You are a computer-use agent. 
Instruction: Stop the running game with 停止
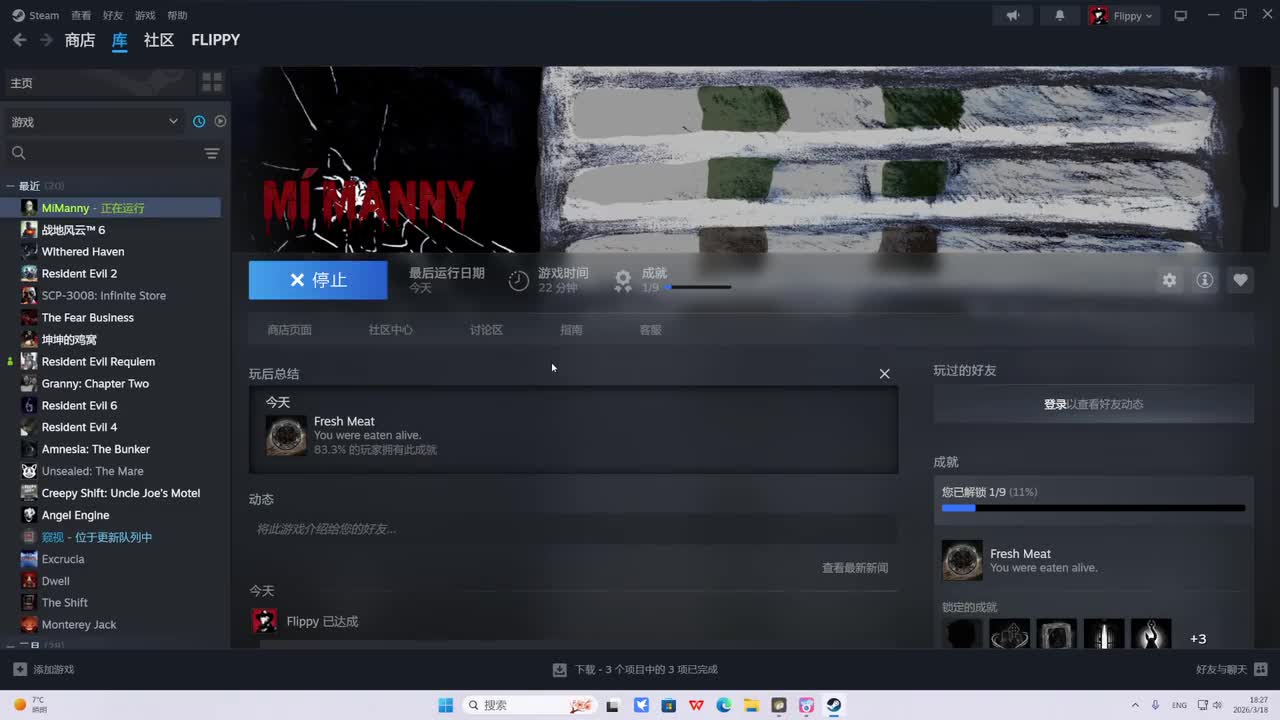tap(318, 280)
